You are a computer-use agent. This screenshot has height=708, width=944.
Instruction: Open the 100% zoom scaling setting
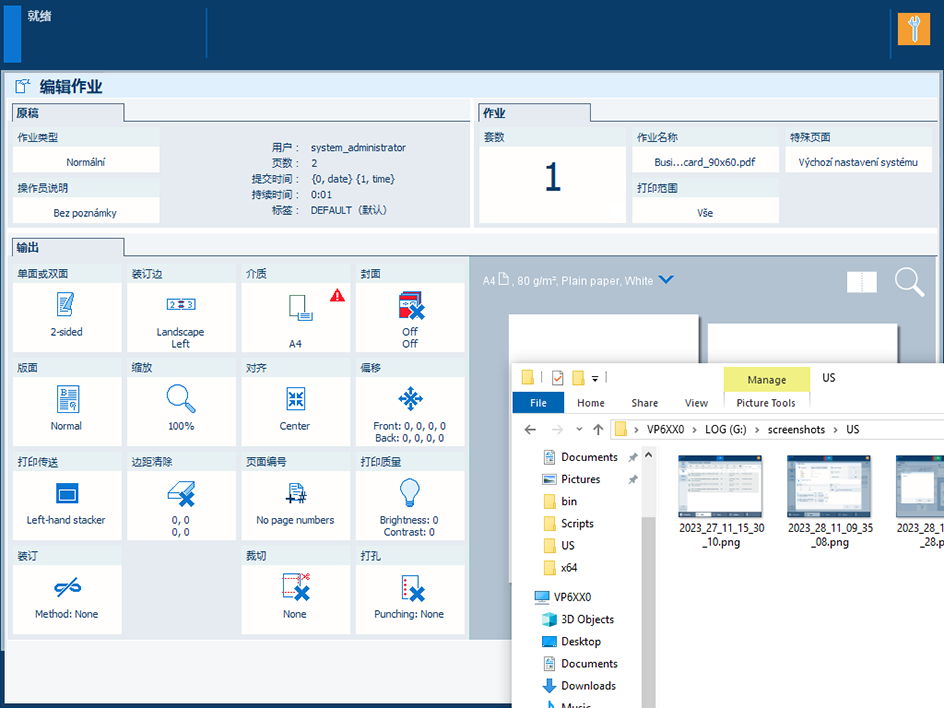pos(180,410)
